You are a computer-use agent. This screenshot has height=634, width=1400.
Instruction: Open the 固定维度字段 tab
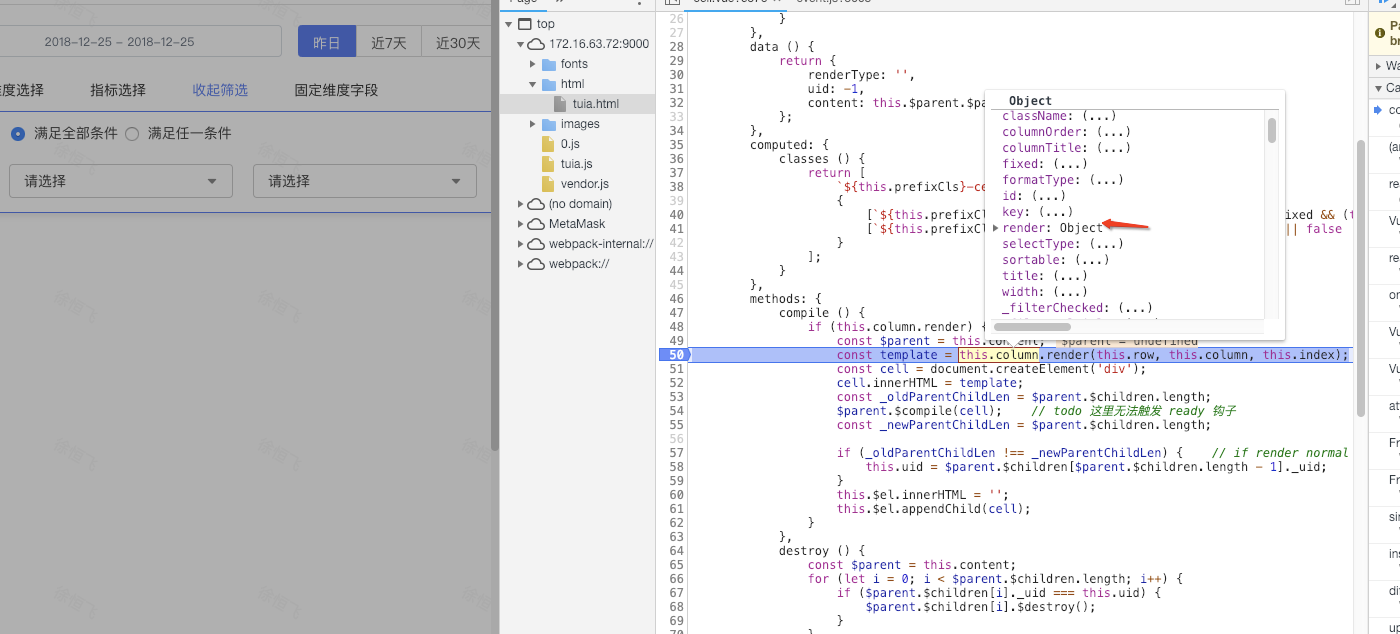(x=336, y=90)
